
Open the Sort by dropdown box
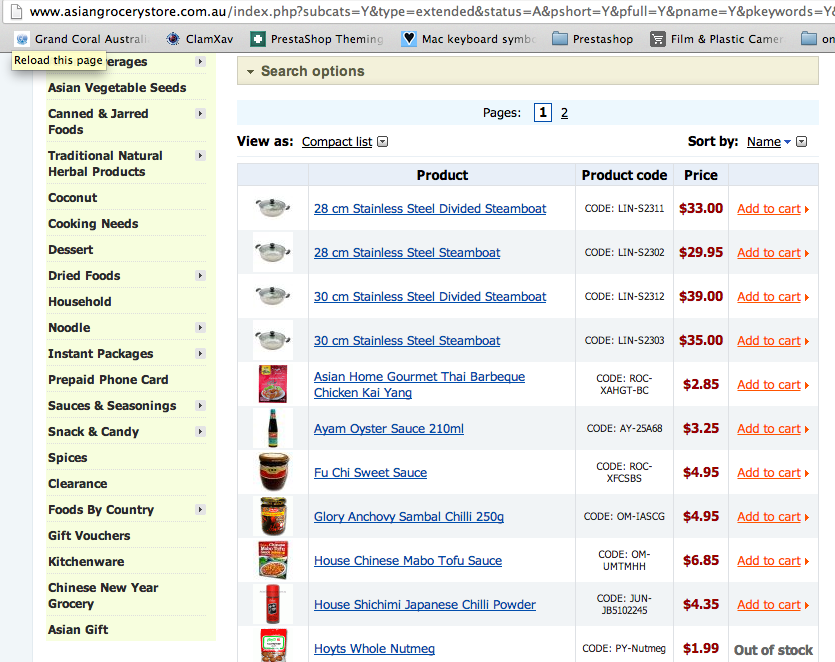pos(801,142)
